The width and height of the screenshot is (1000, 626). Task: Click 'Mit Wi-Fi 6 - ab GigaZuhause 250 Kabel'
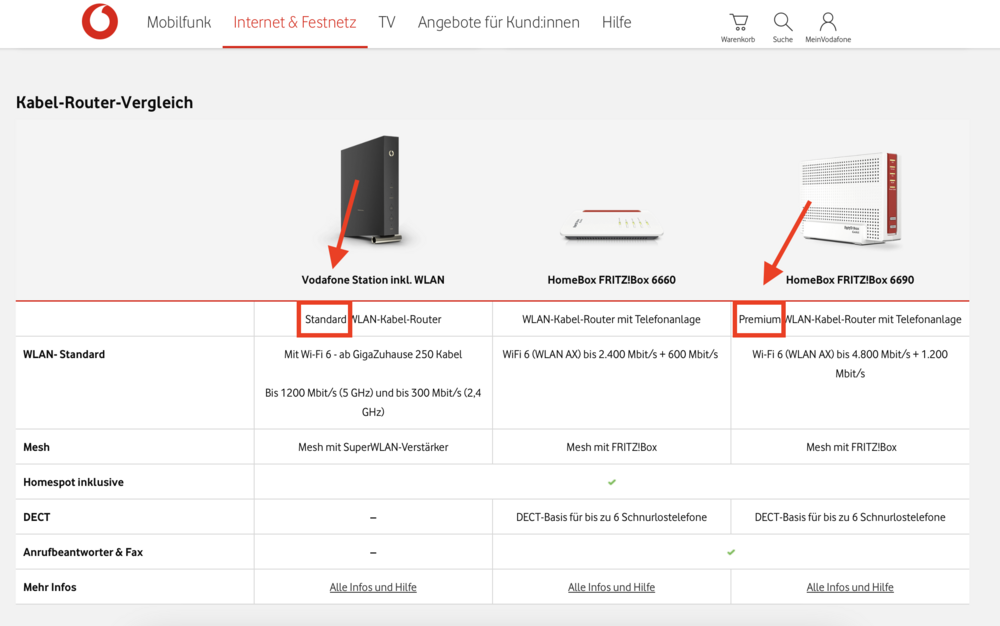click(x=373, y=354)
